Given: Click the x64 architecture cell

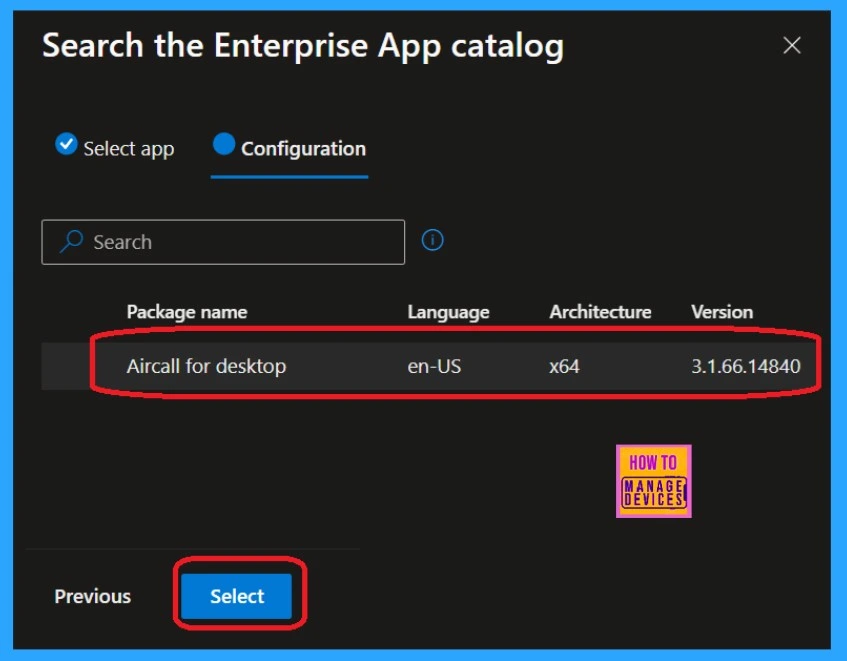Looking at the screenshot, I should point(564,367).
